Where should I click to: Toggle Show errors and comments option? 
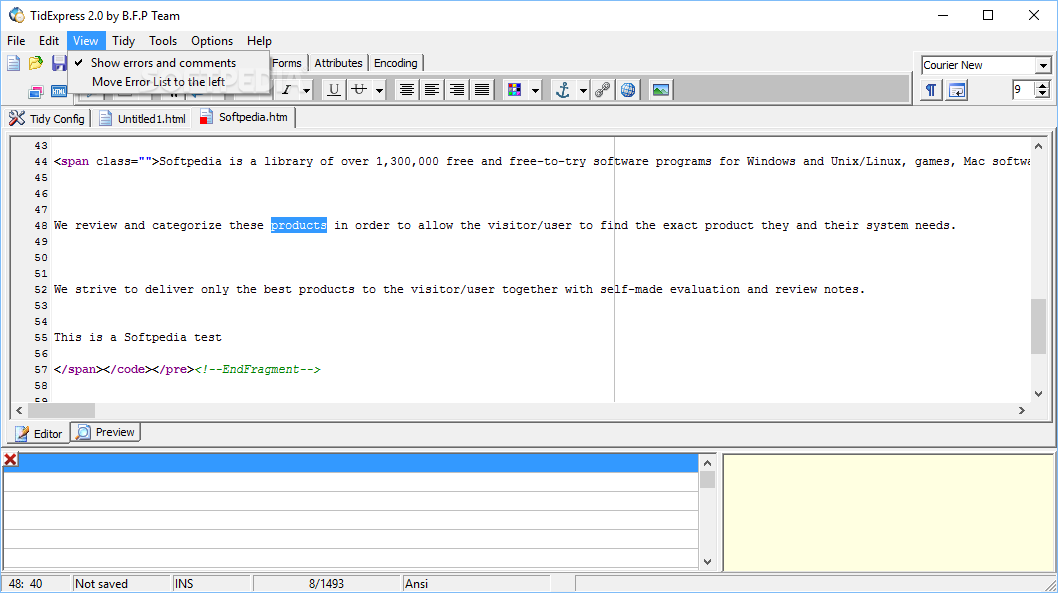[x=163, y=63]
